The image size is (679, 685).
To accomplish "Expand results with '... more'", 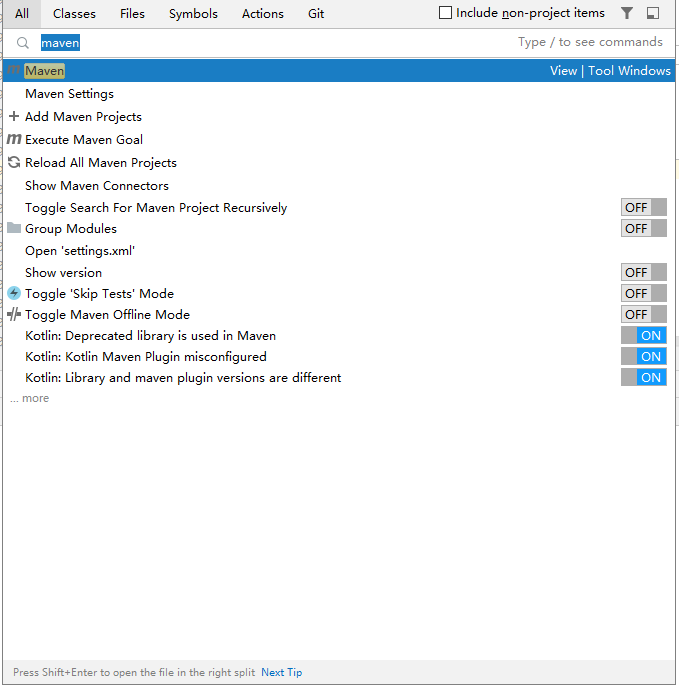I will [30, 398].
